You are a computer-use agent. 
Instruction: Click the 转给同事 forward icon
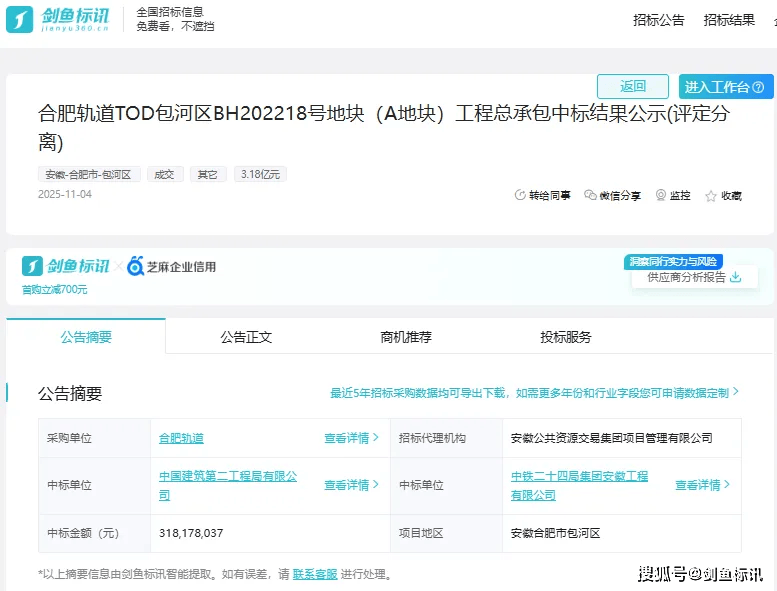pos(520,195)
